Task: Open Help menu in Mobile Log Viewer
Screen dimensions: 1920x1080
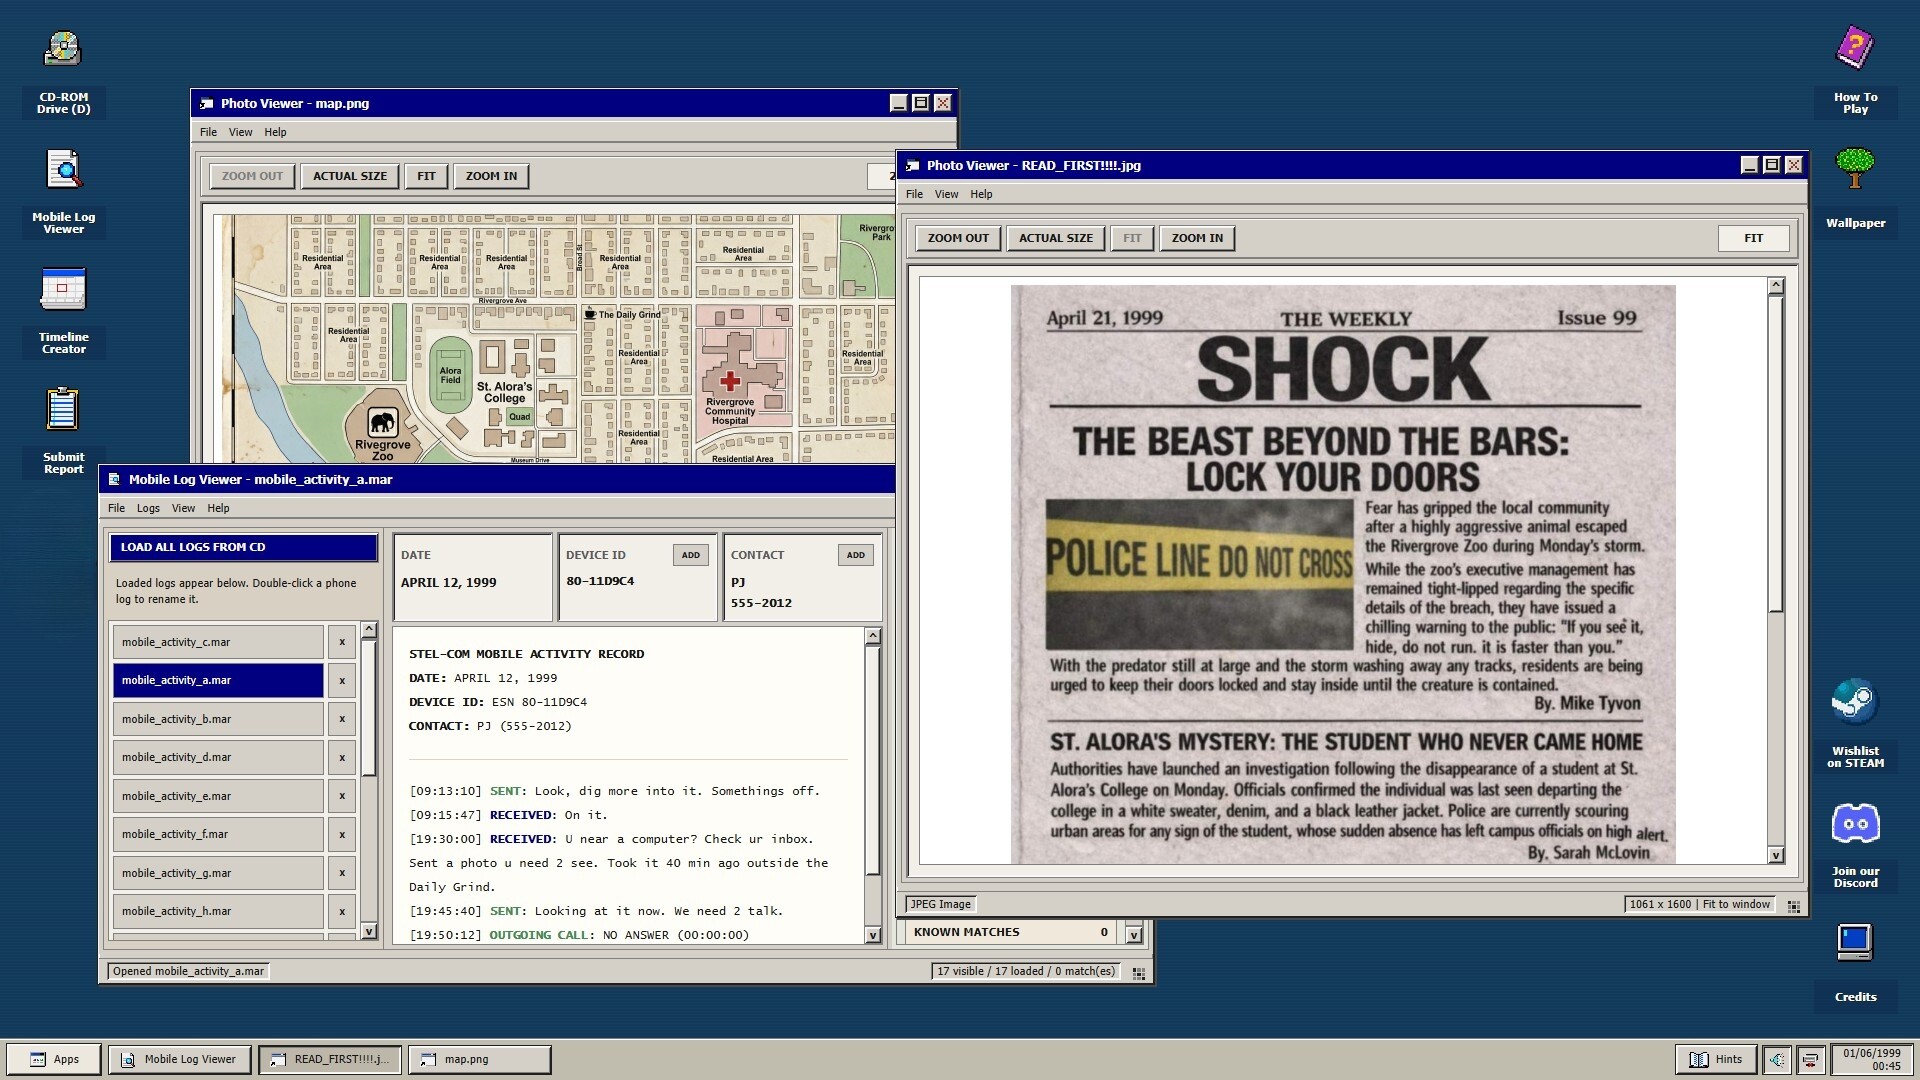Action: pos(218,508)
